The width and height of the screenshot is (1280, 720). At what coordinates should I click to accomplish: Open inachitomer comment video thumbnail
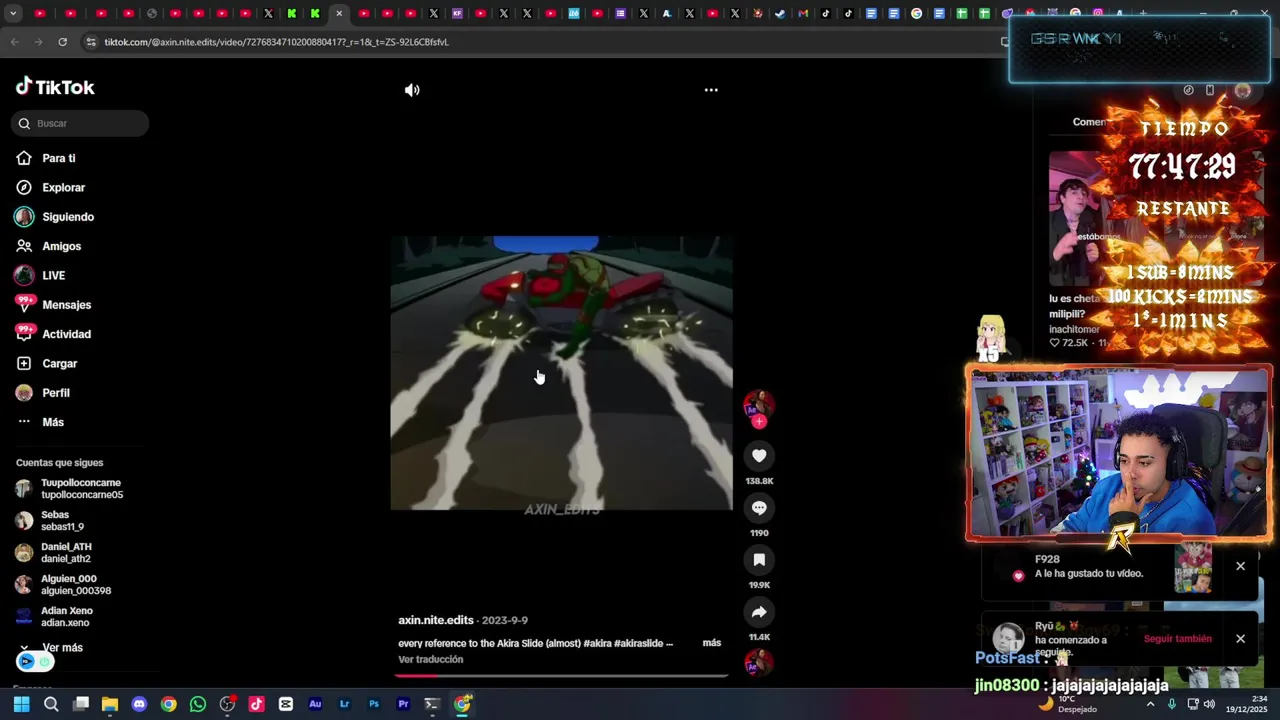click(1078, 218)
